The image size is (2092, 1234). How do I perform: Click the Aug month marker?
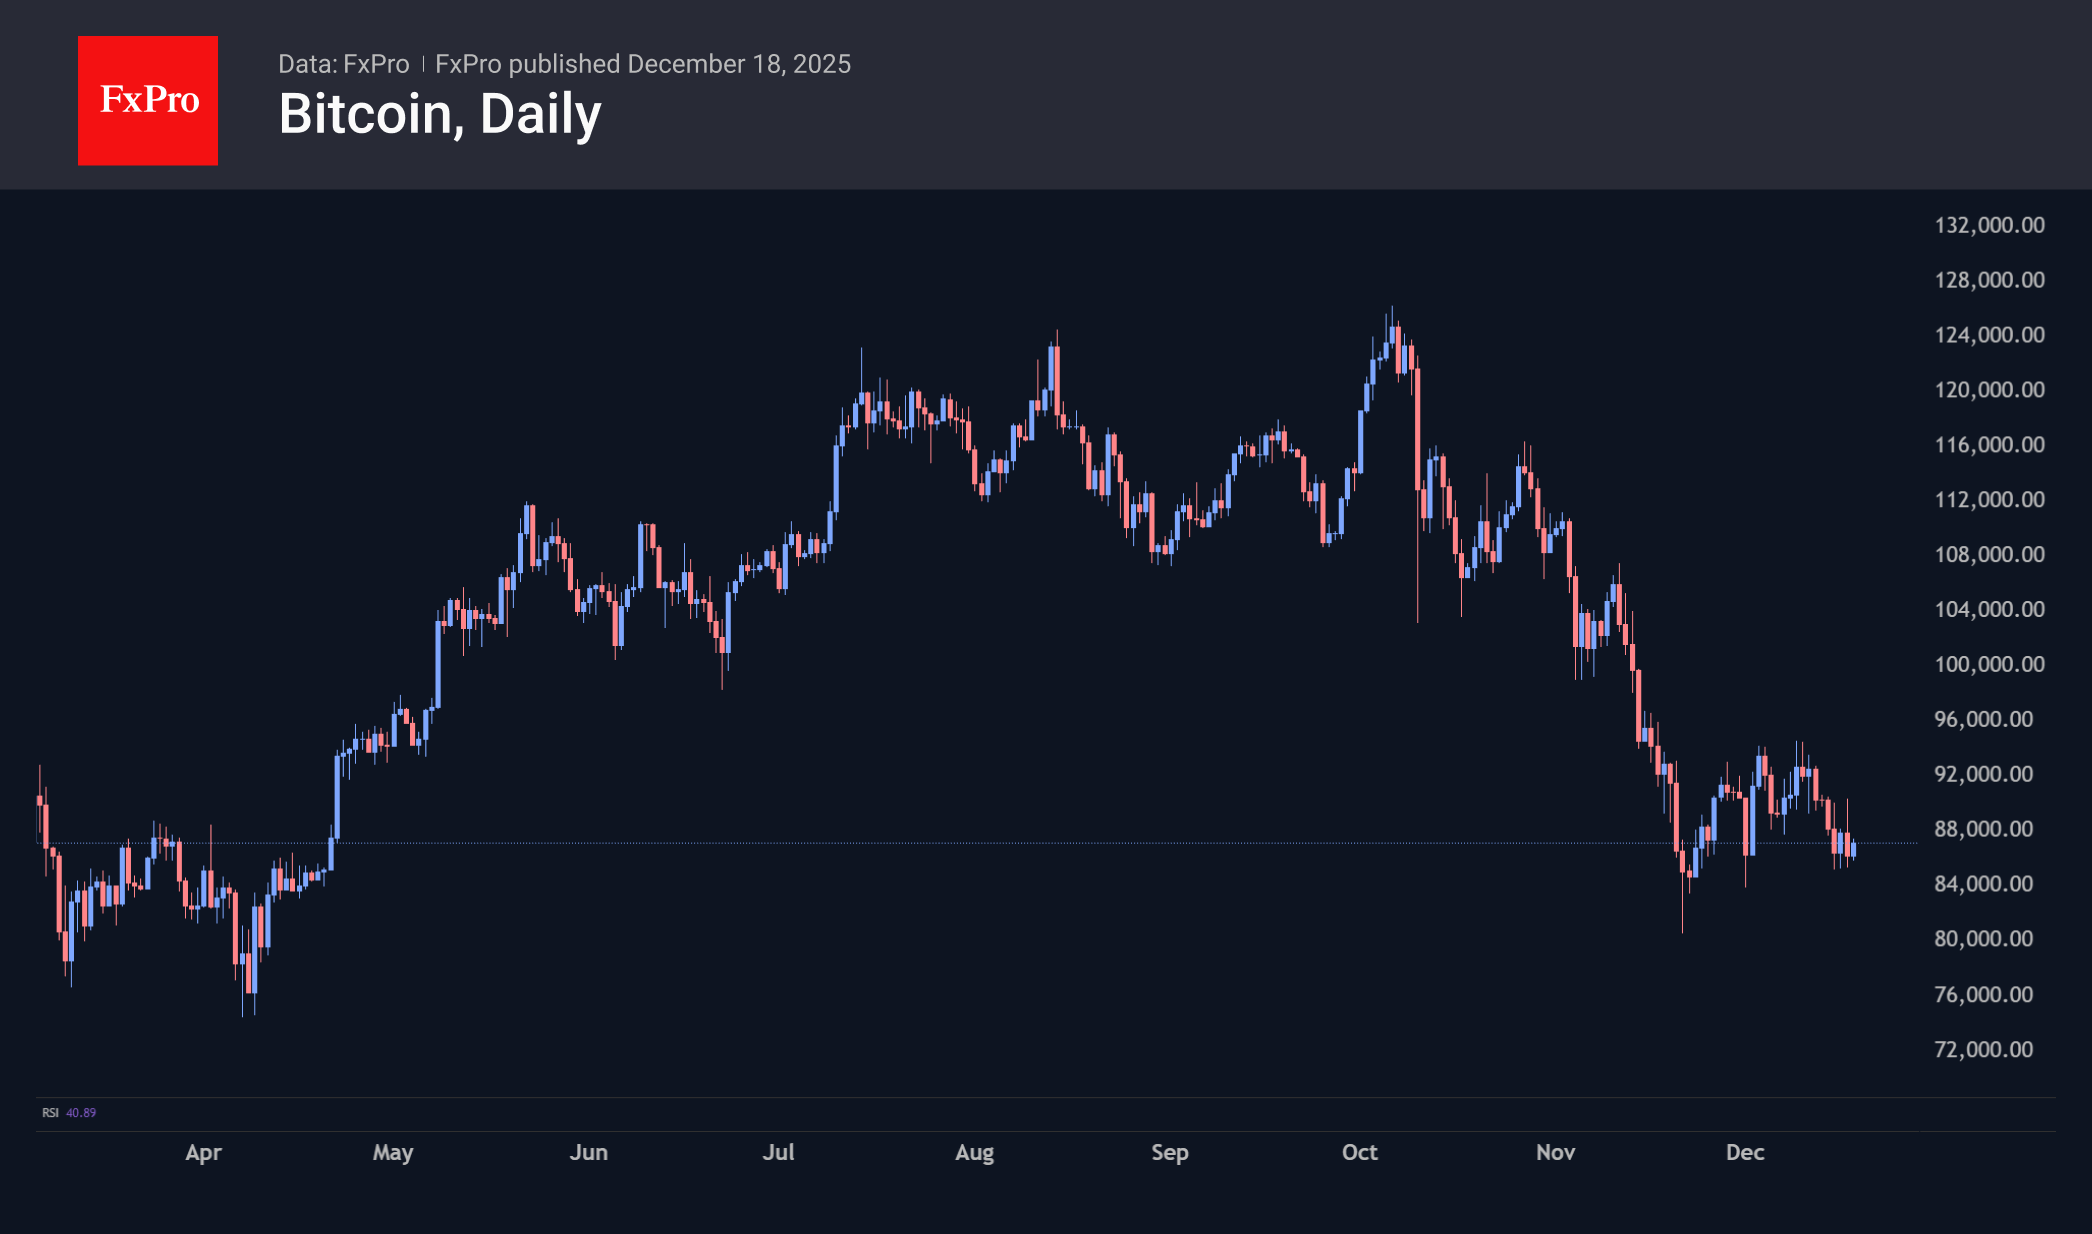[x=974, y=1152]
